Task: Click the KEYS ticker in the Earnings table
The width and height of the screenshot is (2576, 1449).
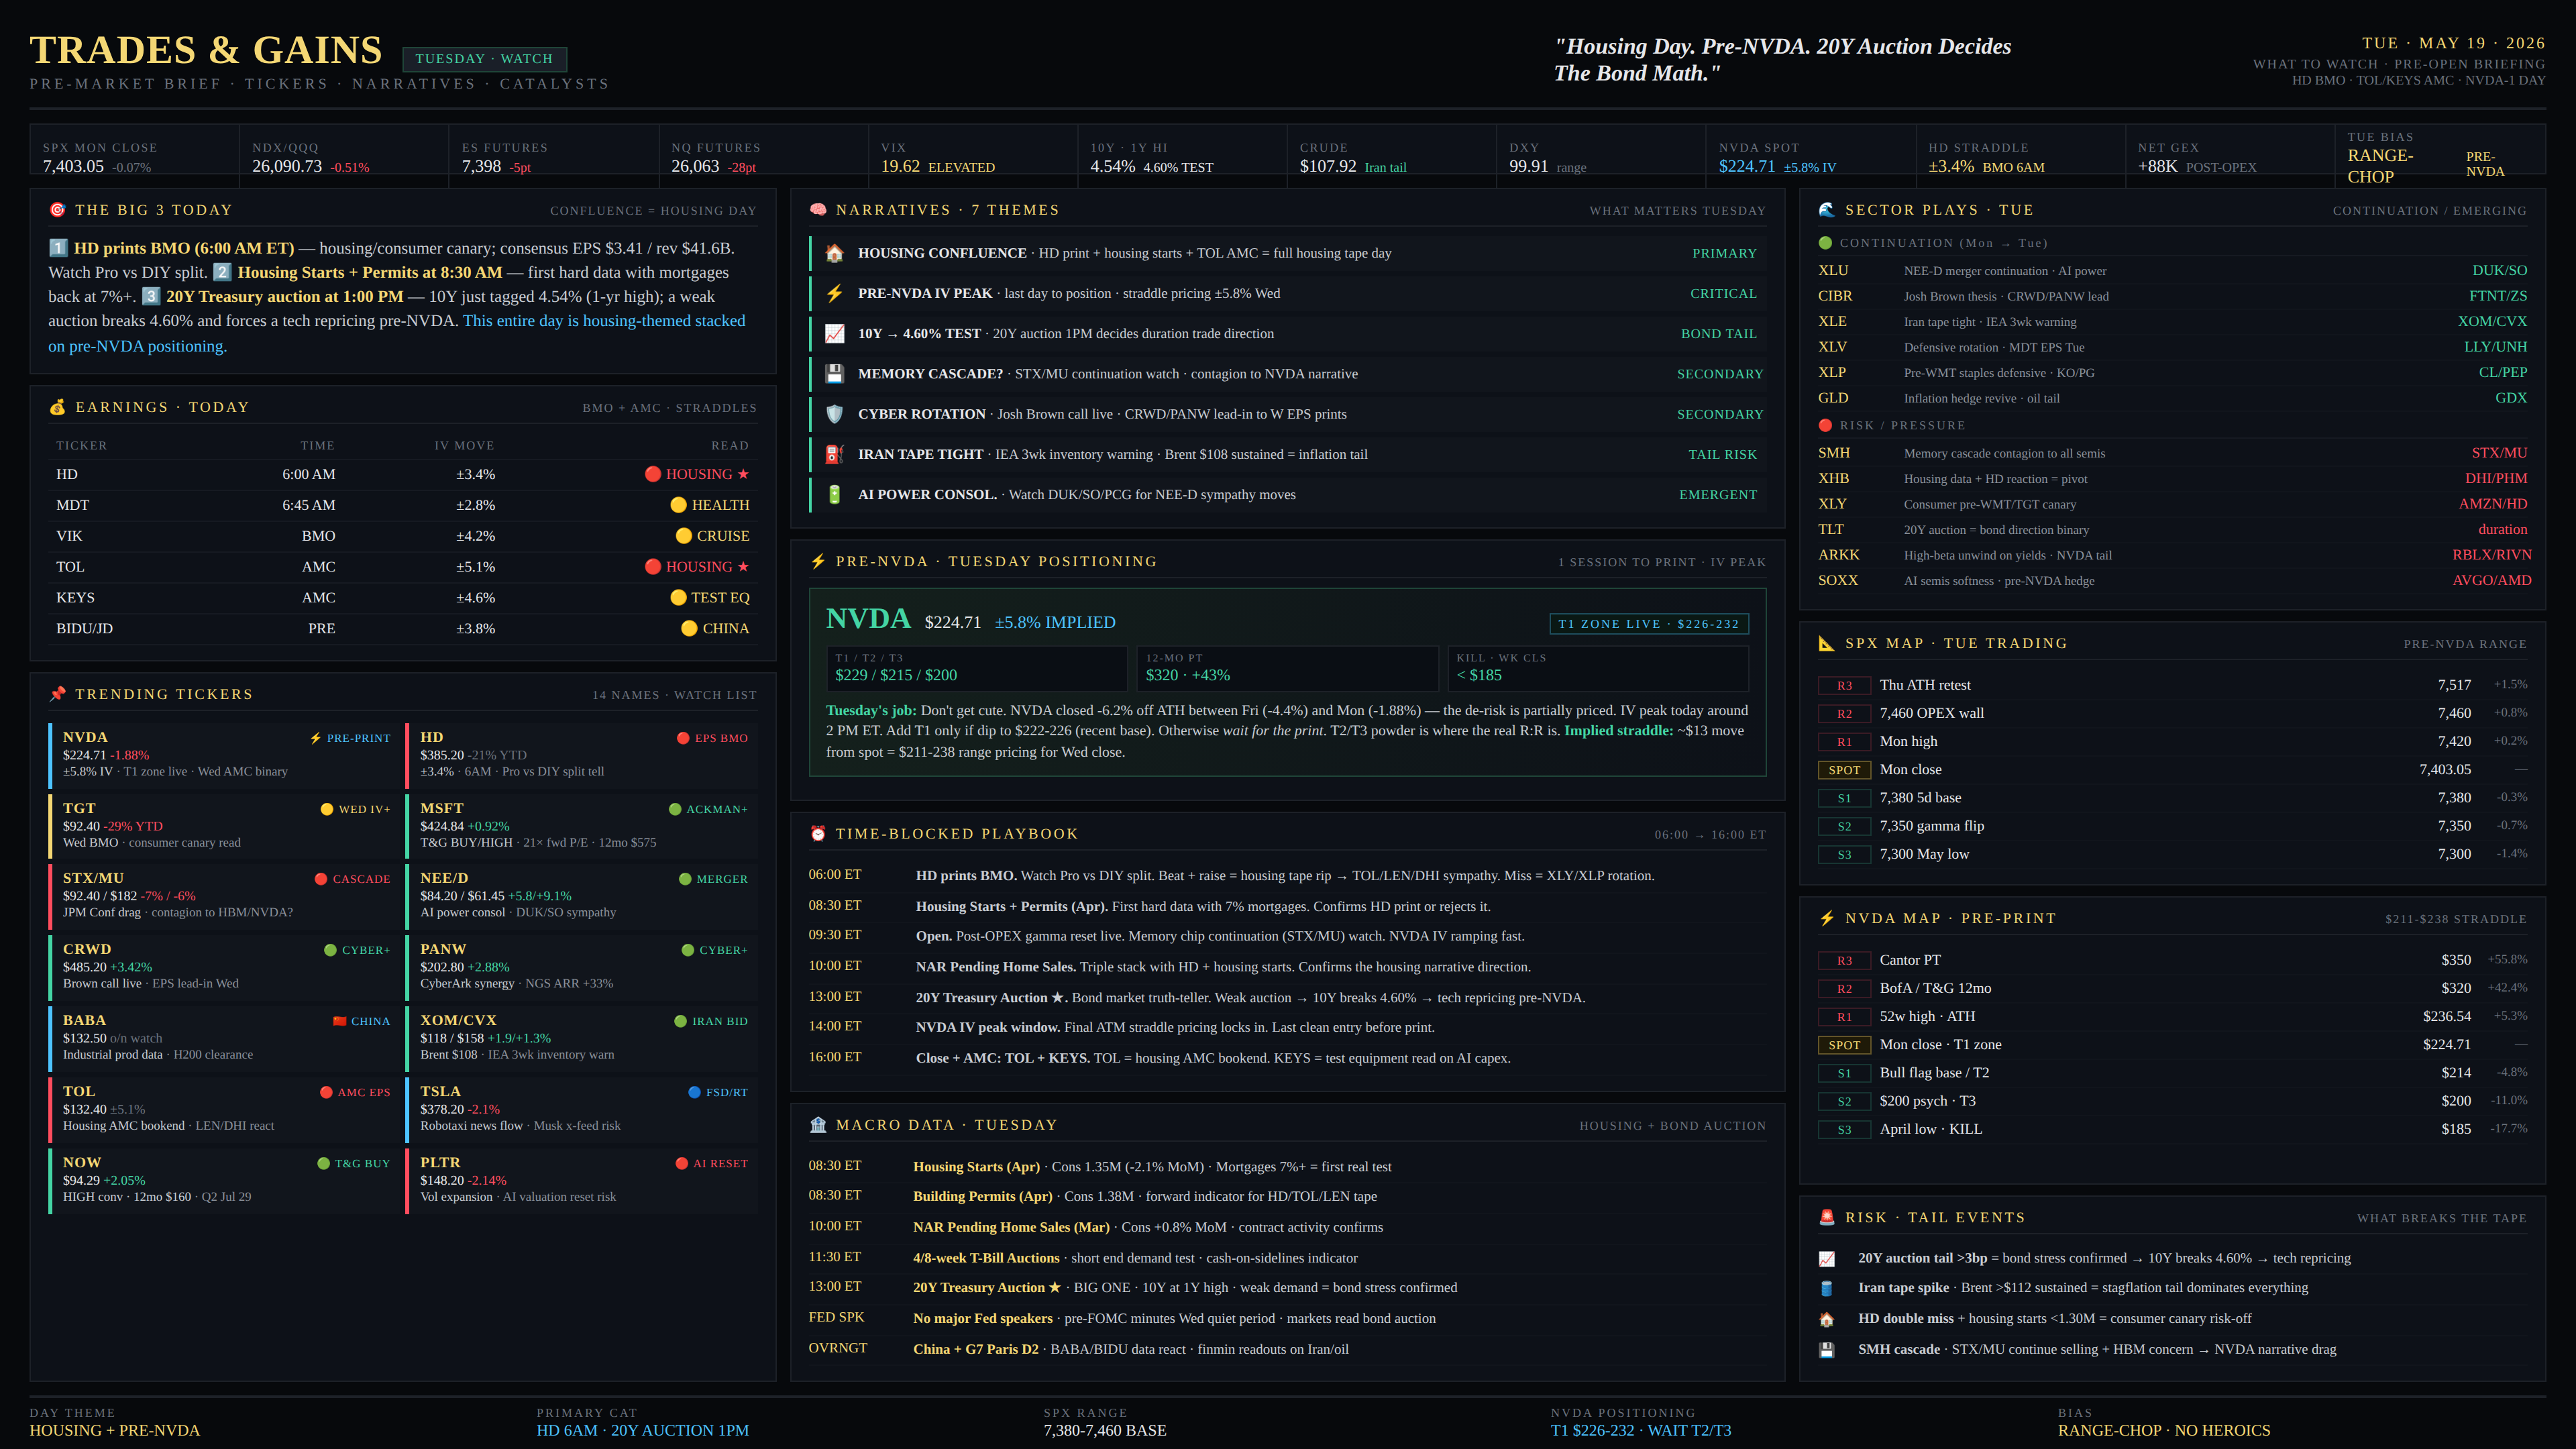Action: 75,598
